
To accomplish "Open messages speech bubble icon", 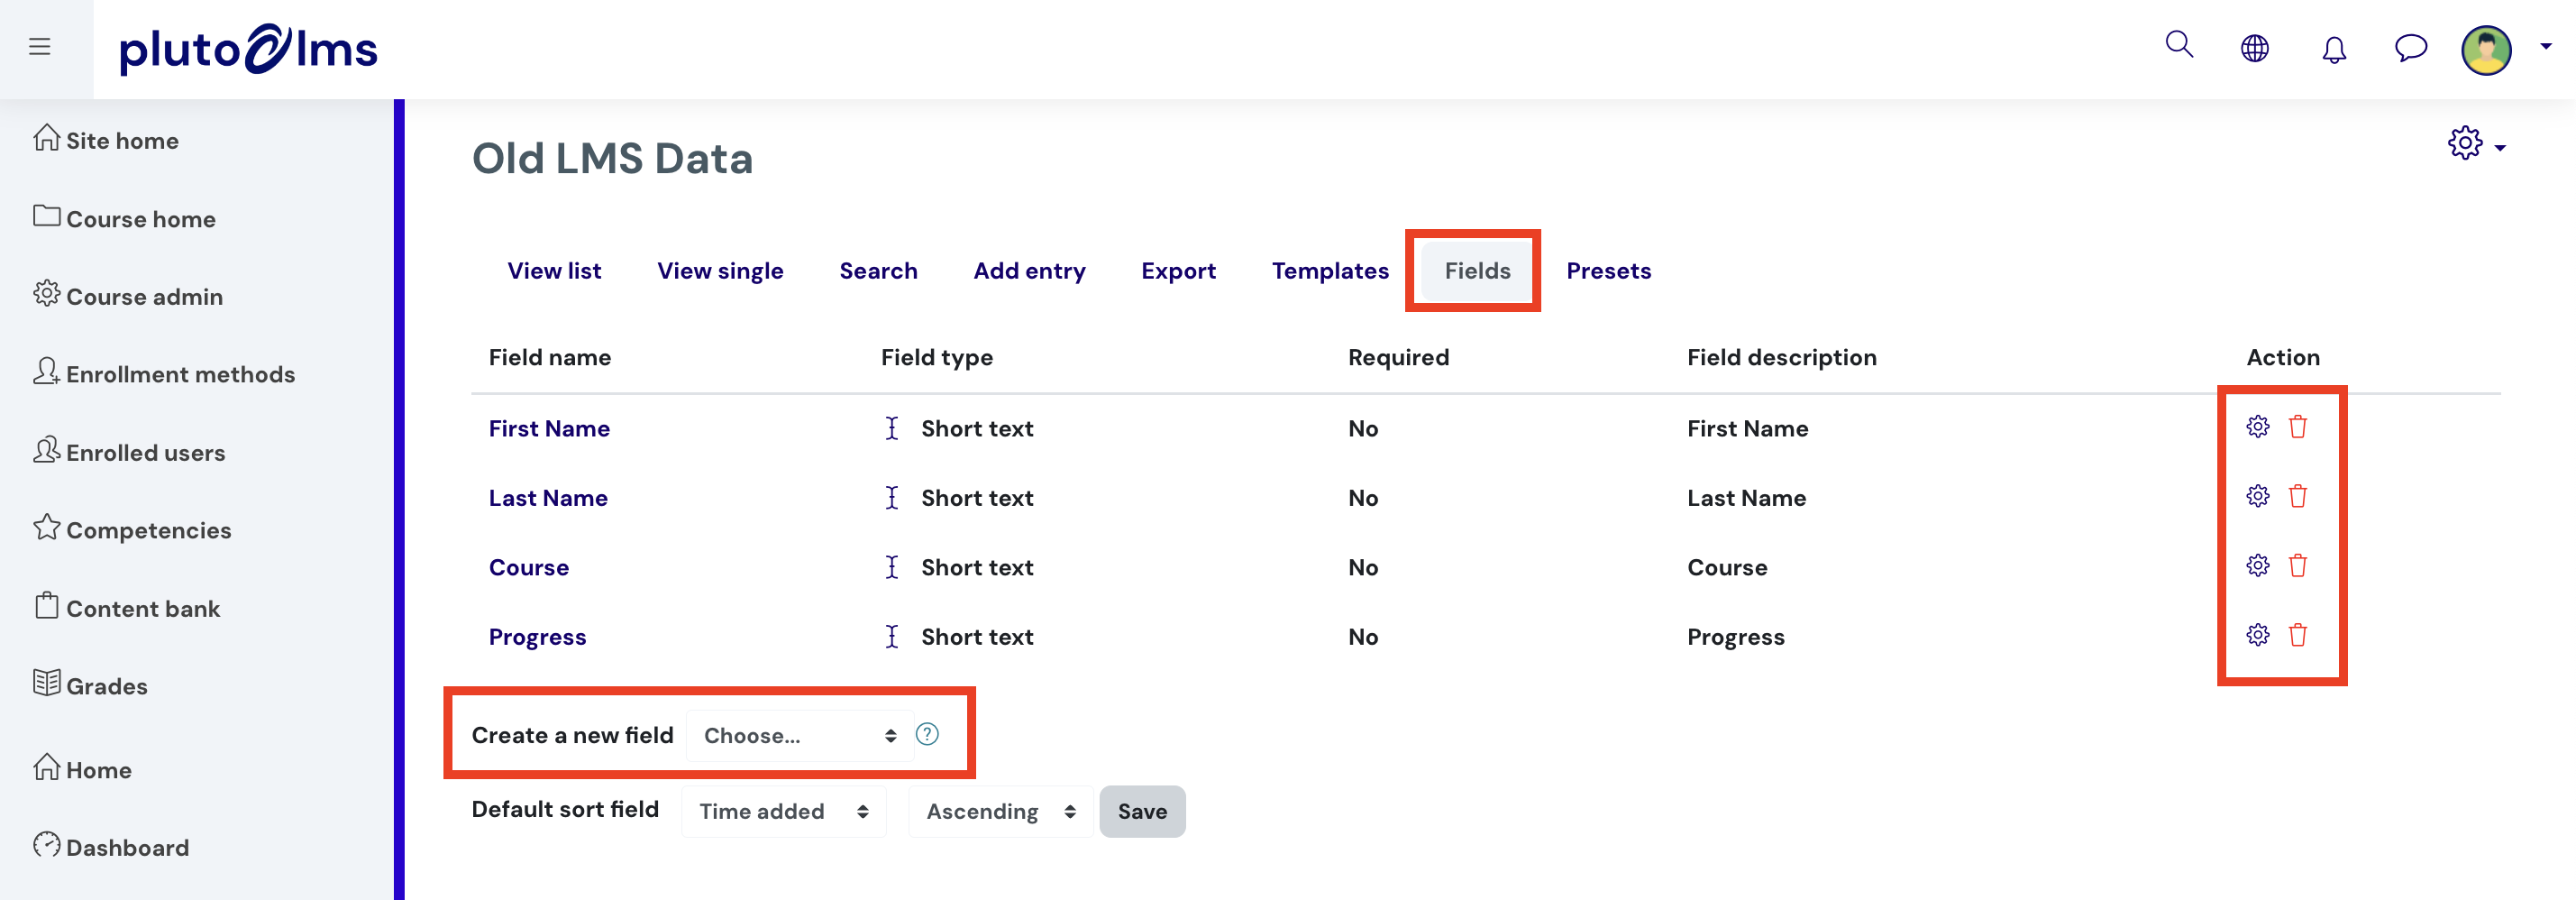I will point(2411,47).
